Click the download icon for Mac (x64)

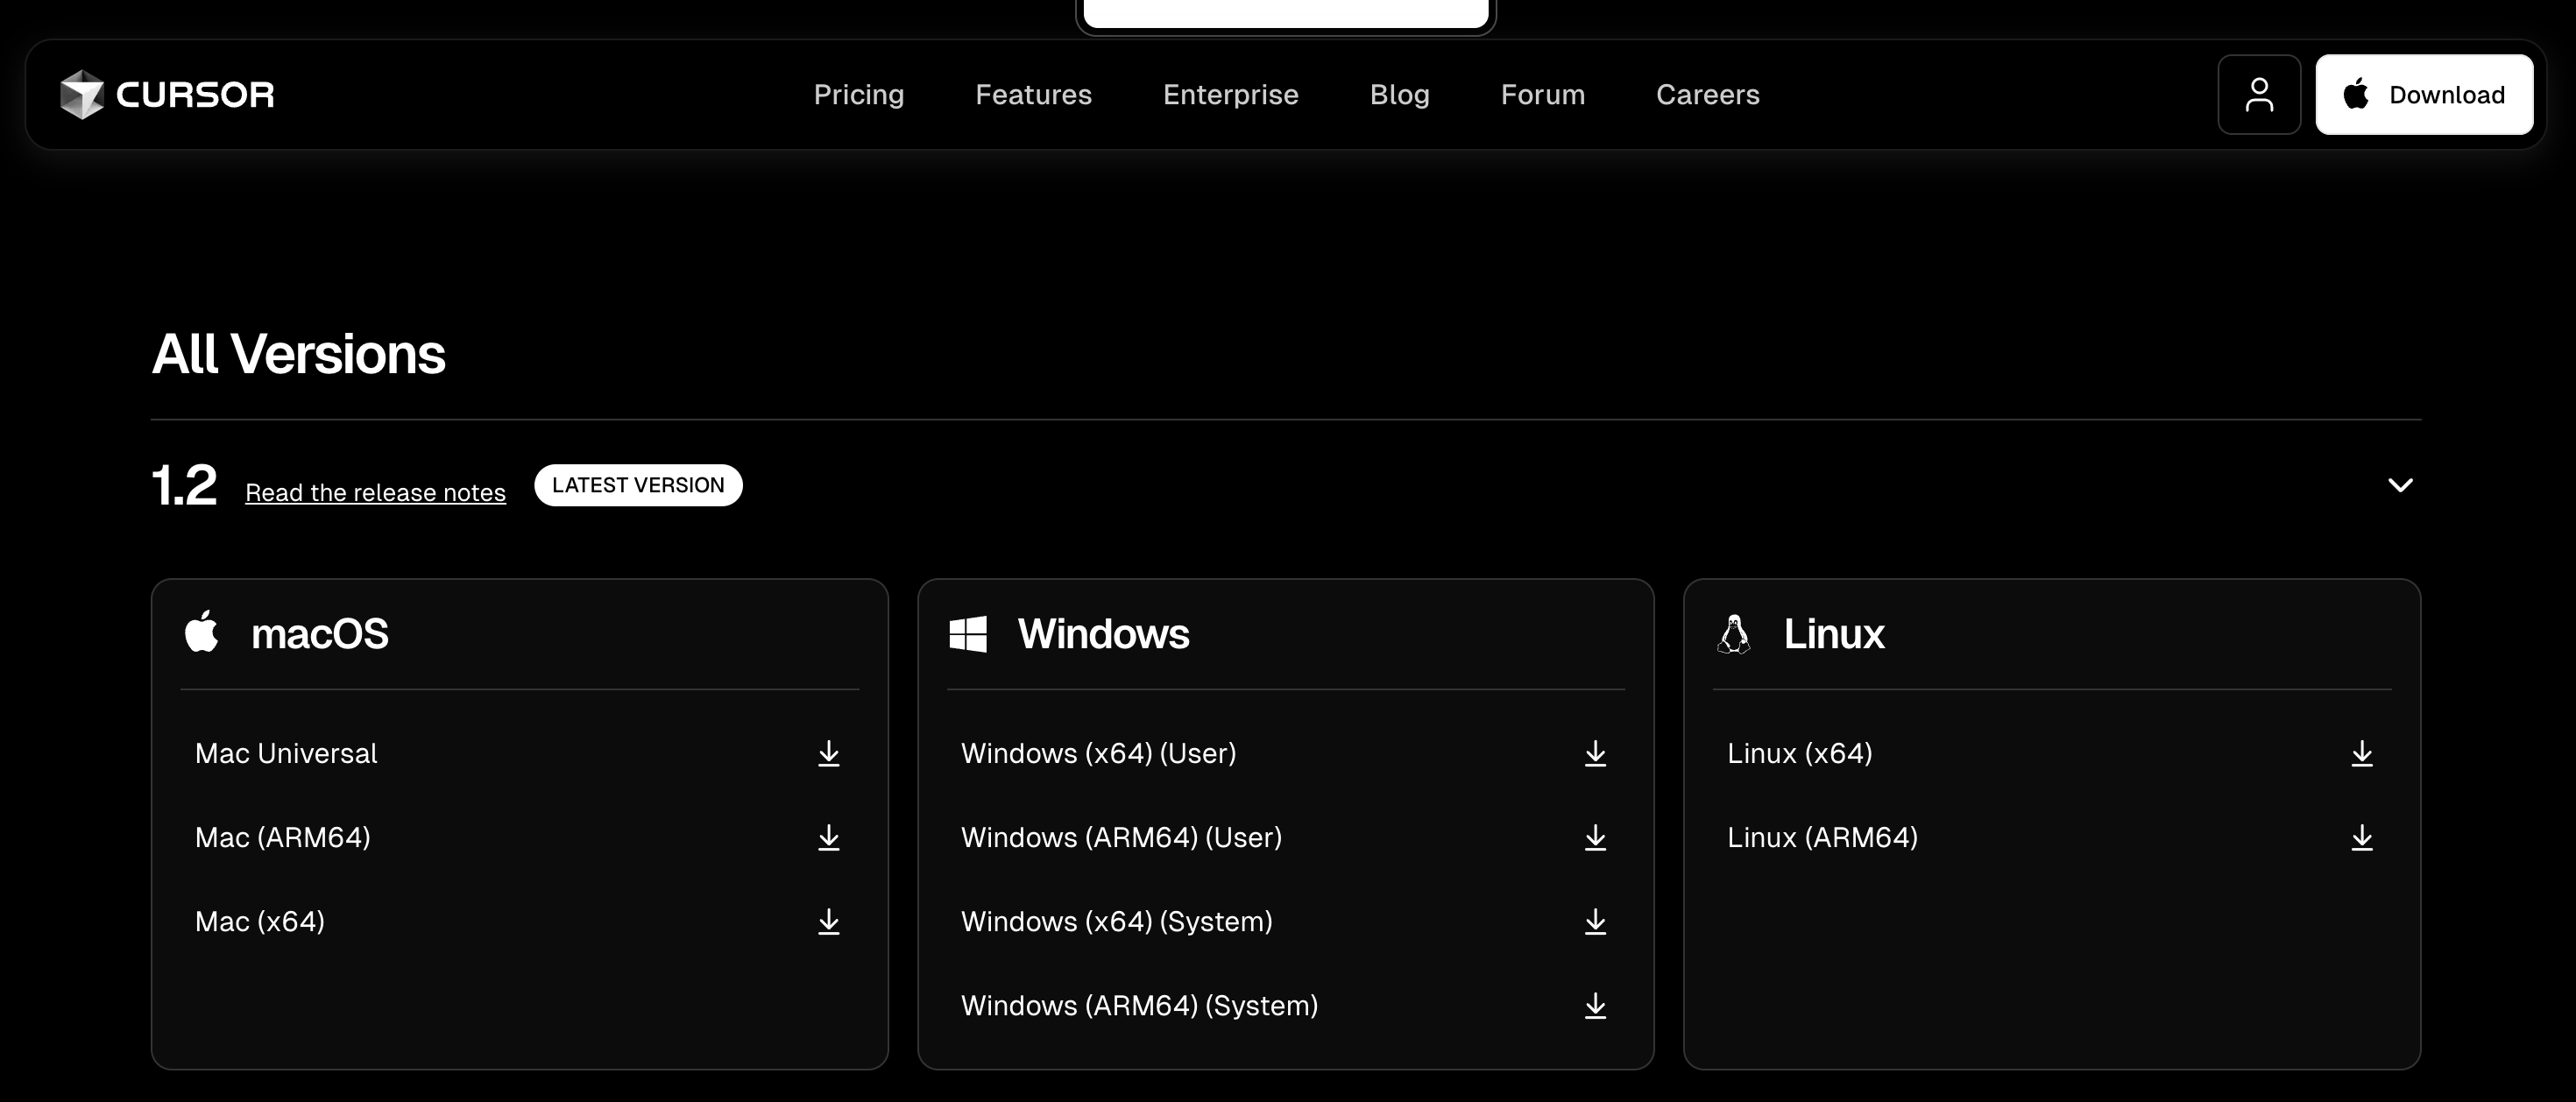pyautogui.click(x=828, y=922)
